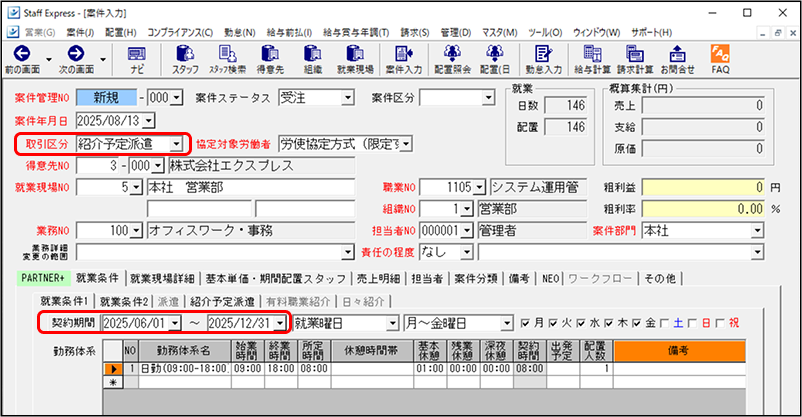Viewport: 802px width, 417px height.
Task: Open the 配置照会 toolbar icon
Action: 452,53
